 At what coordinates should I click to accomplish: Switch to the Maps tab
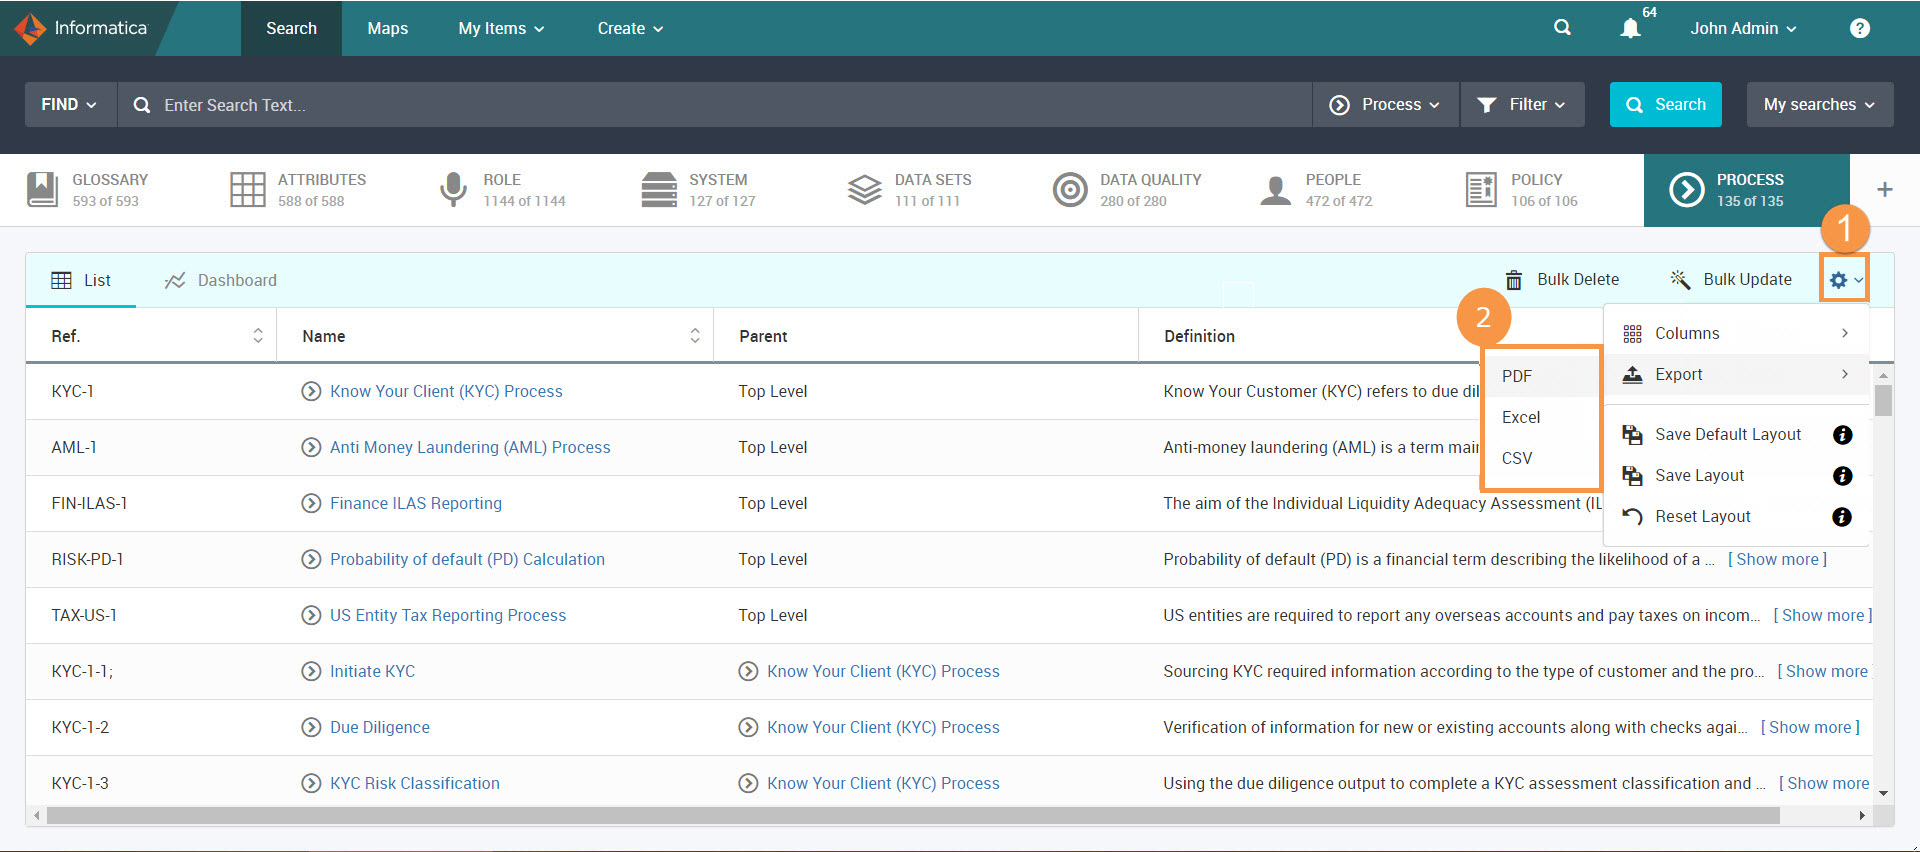(387, 28)
